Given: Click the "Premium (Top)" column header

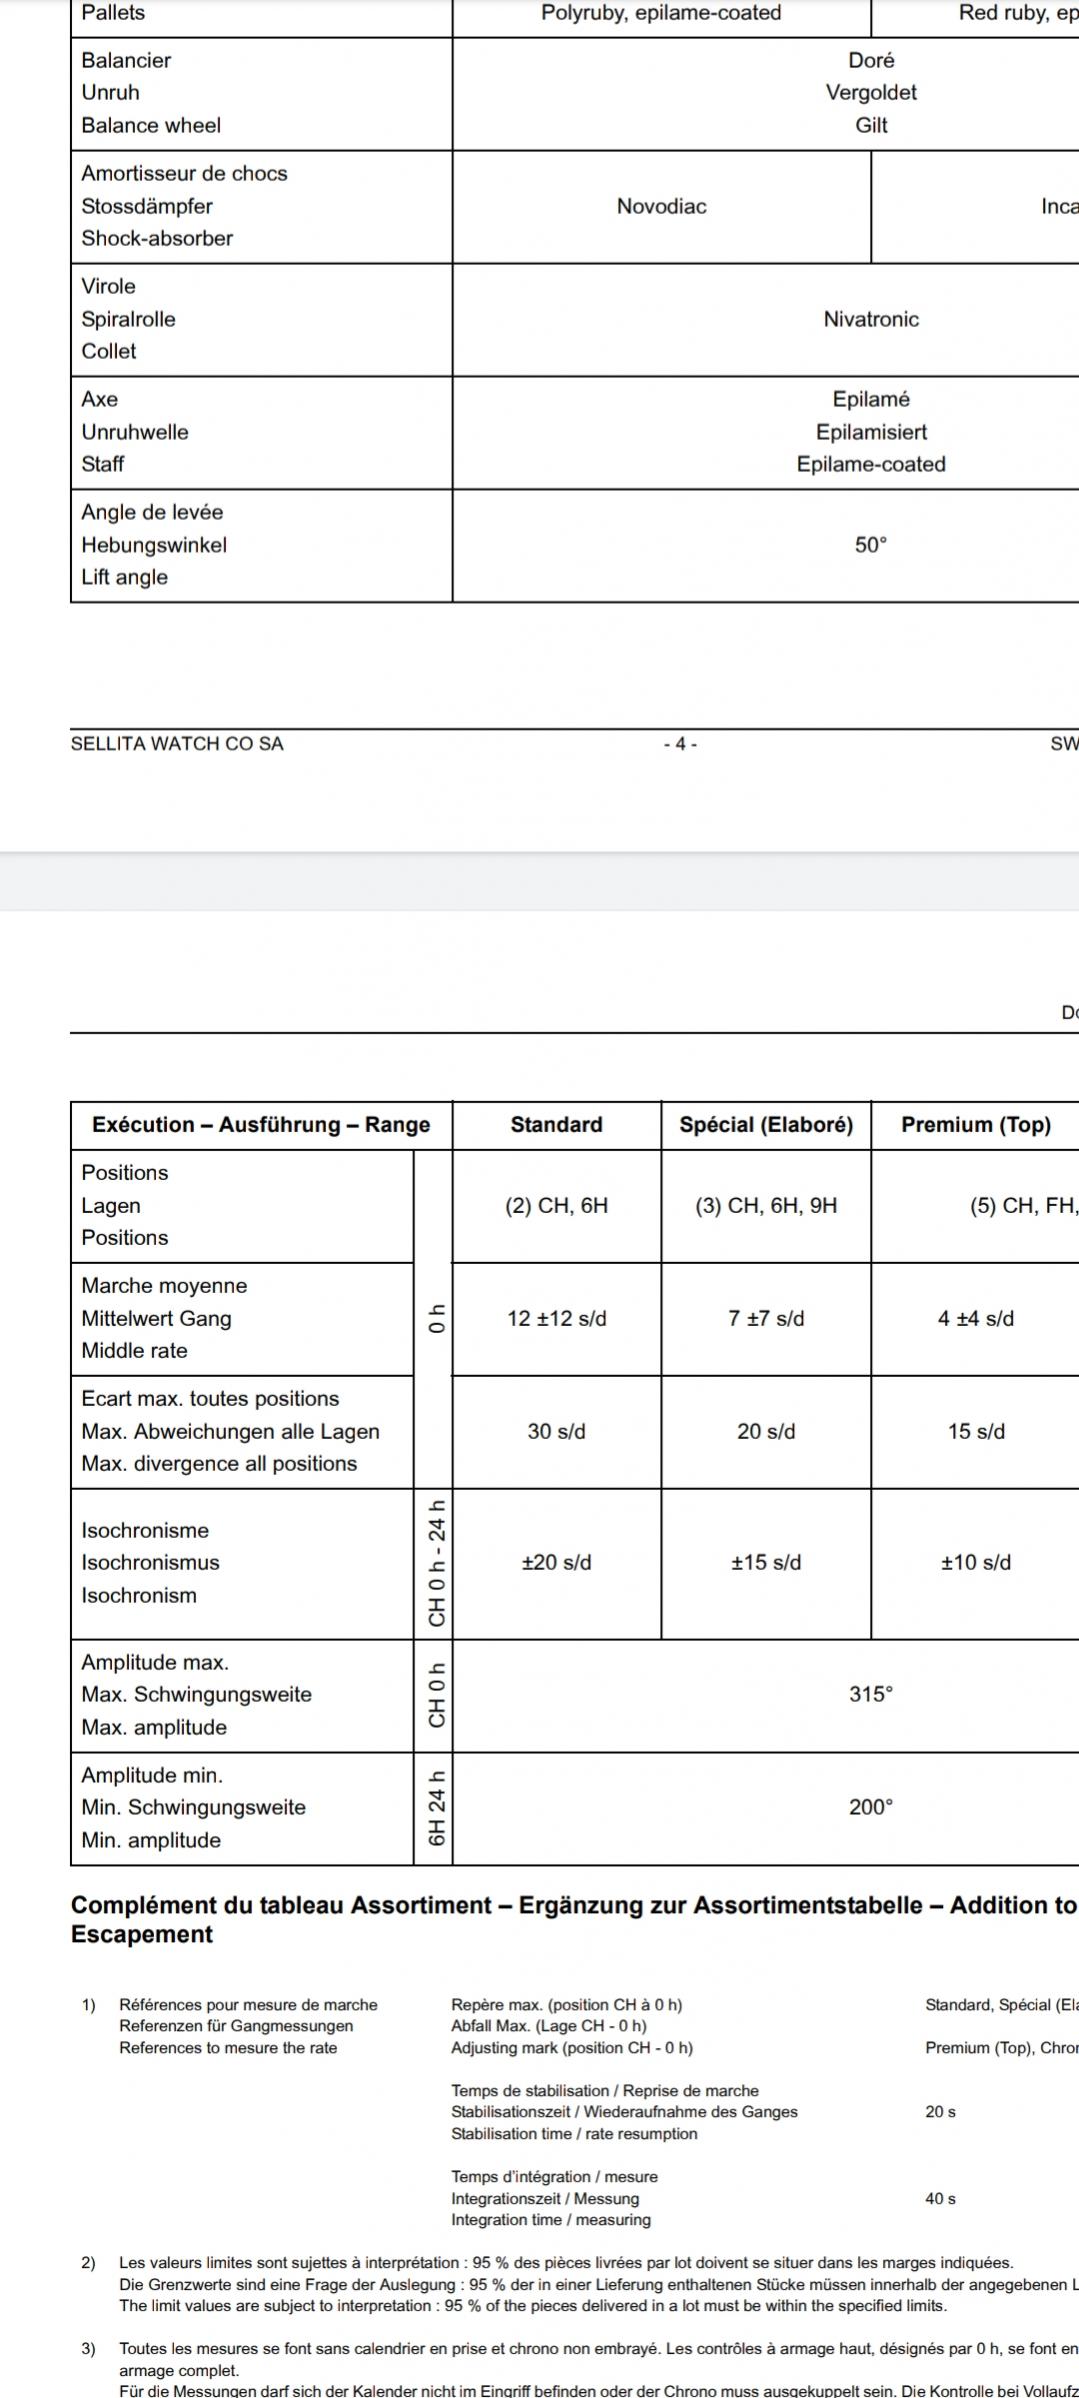Looking at the screenshot, I should pos(975,1125).
